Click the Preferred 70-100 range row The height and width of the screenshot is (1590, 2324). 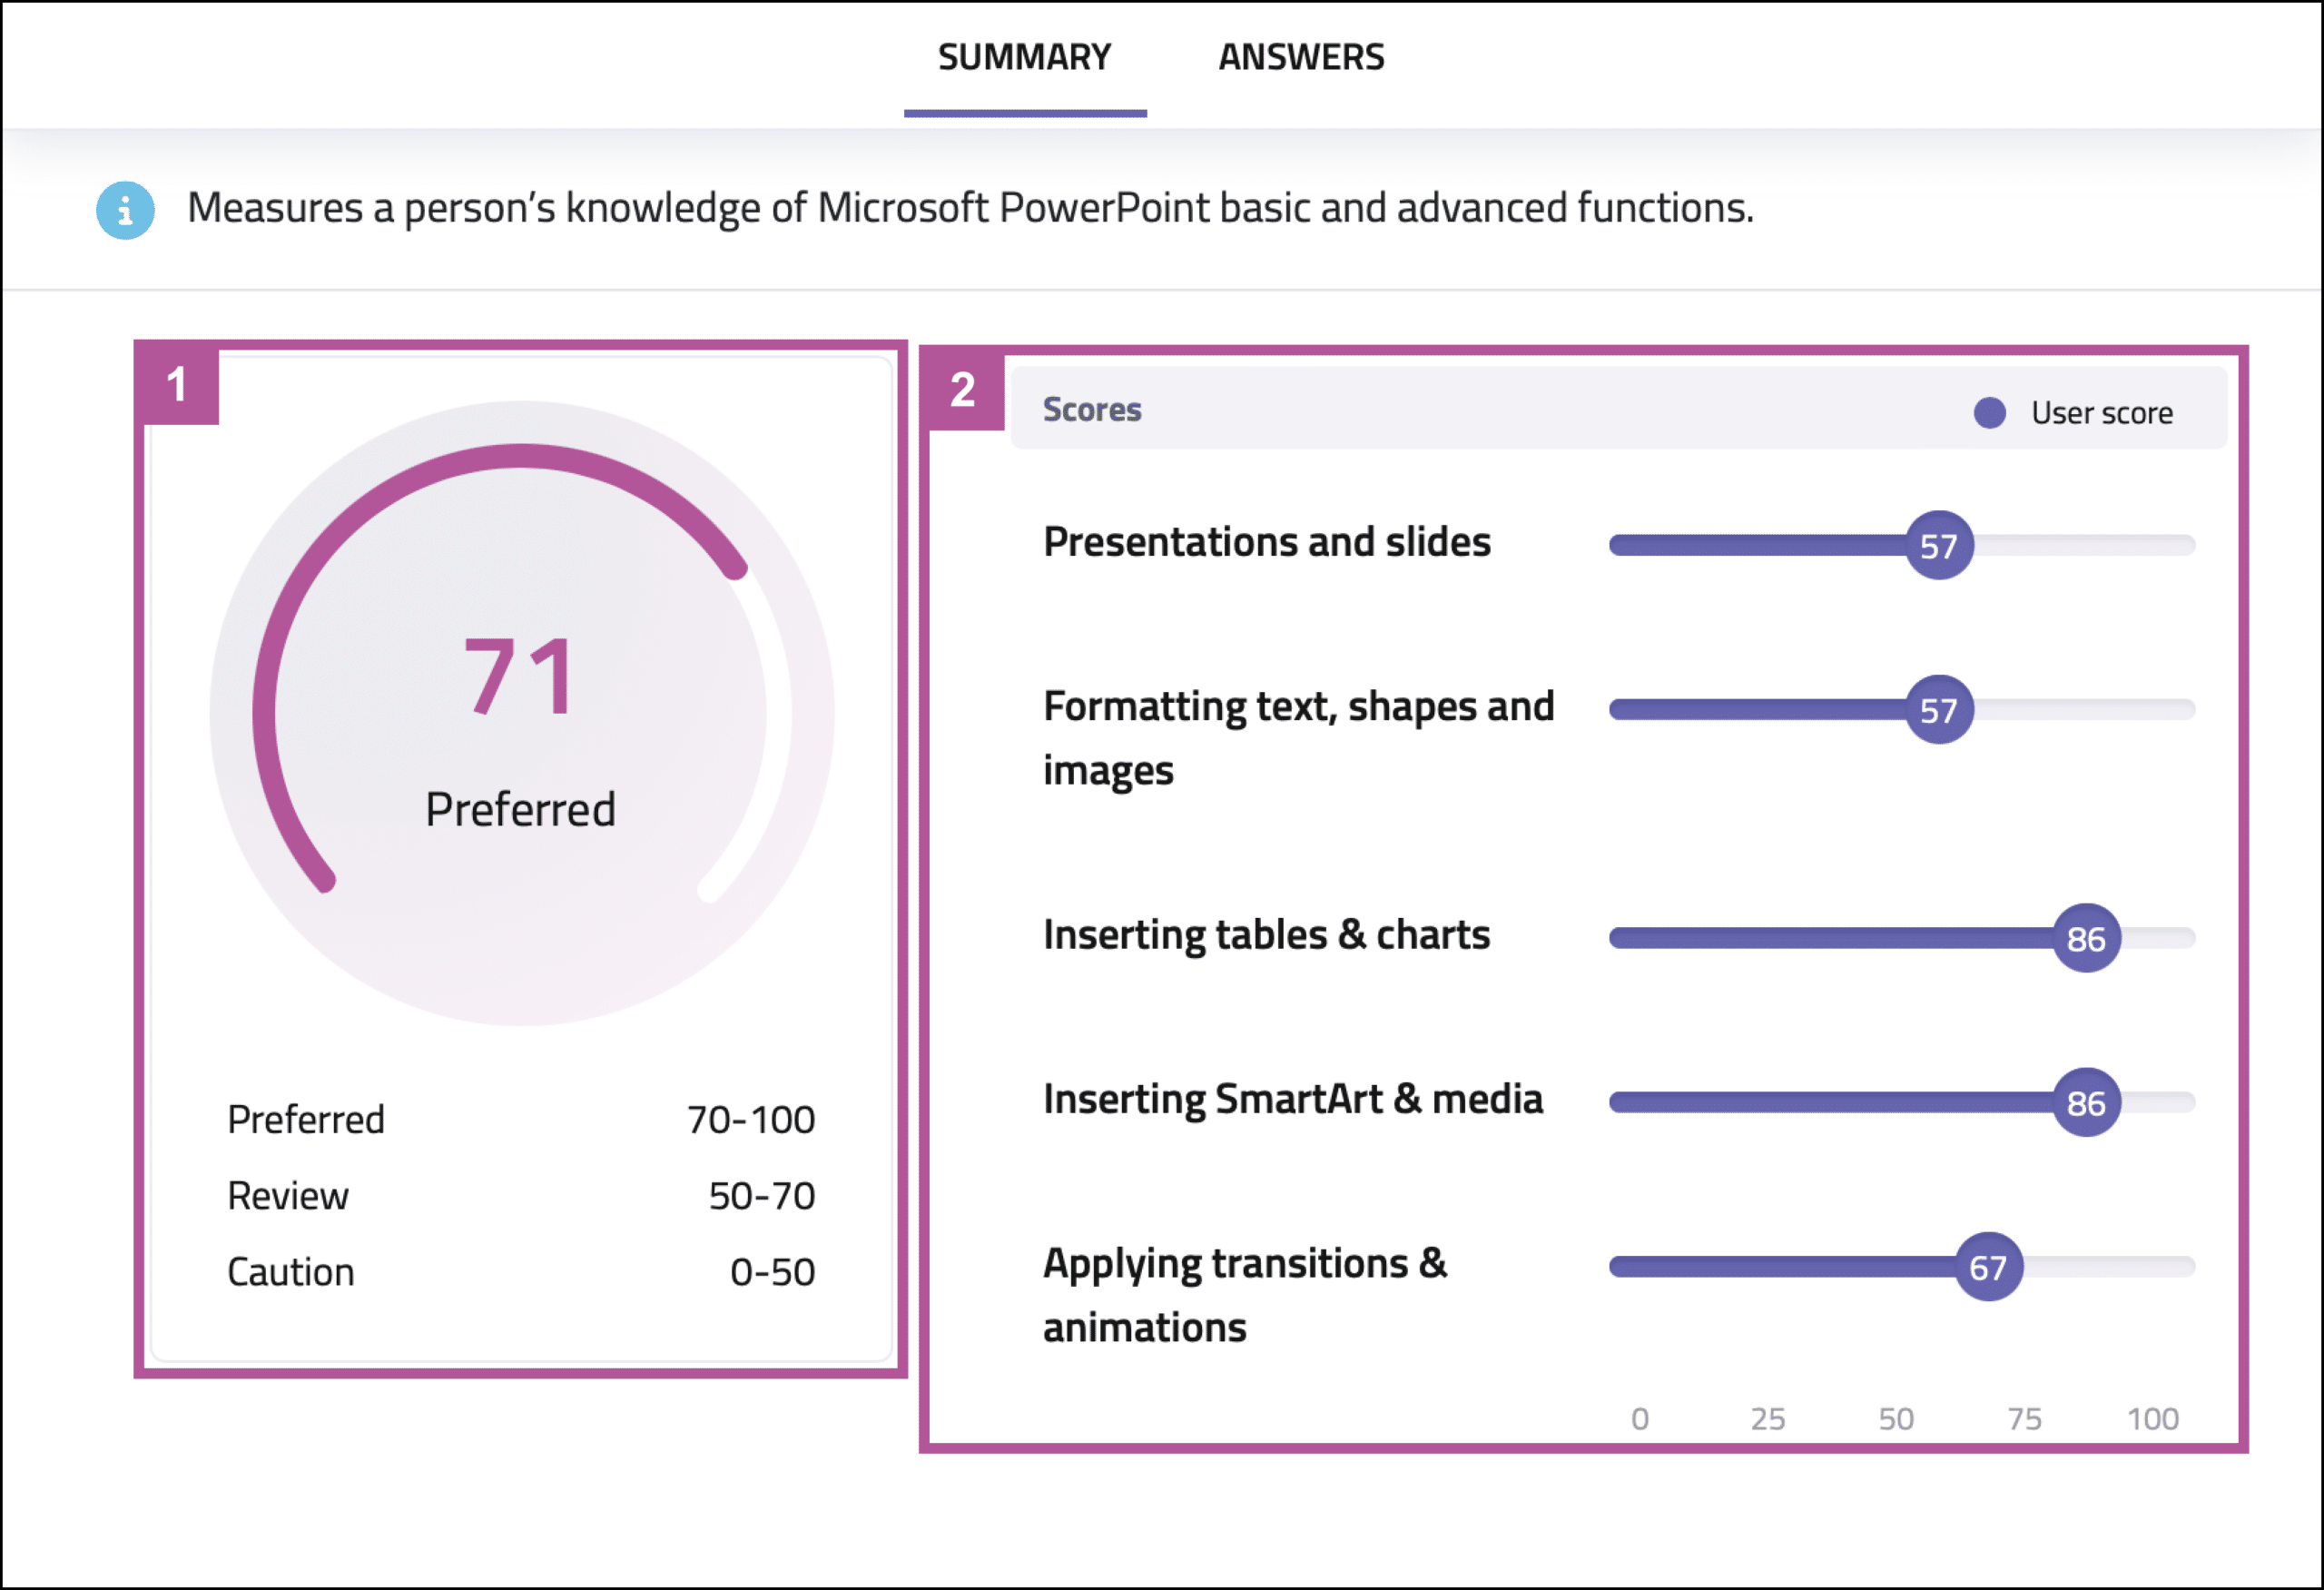coord(521,1119)
